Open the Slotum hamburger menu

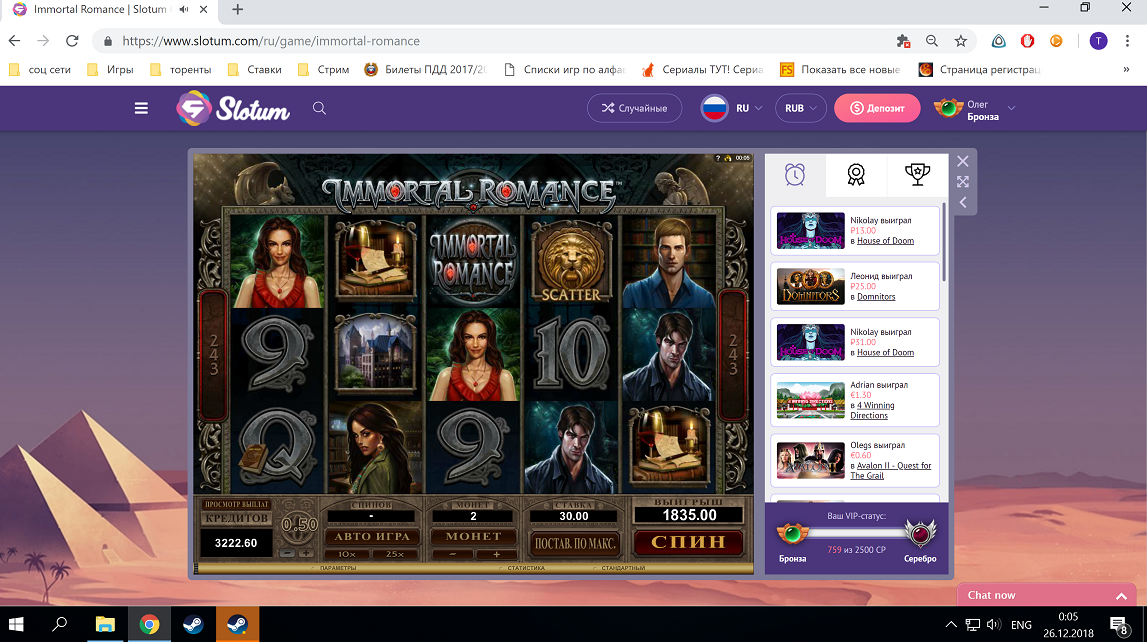(x=141, y=108)
